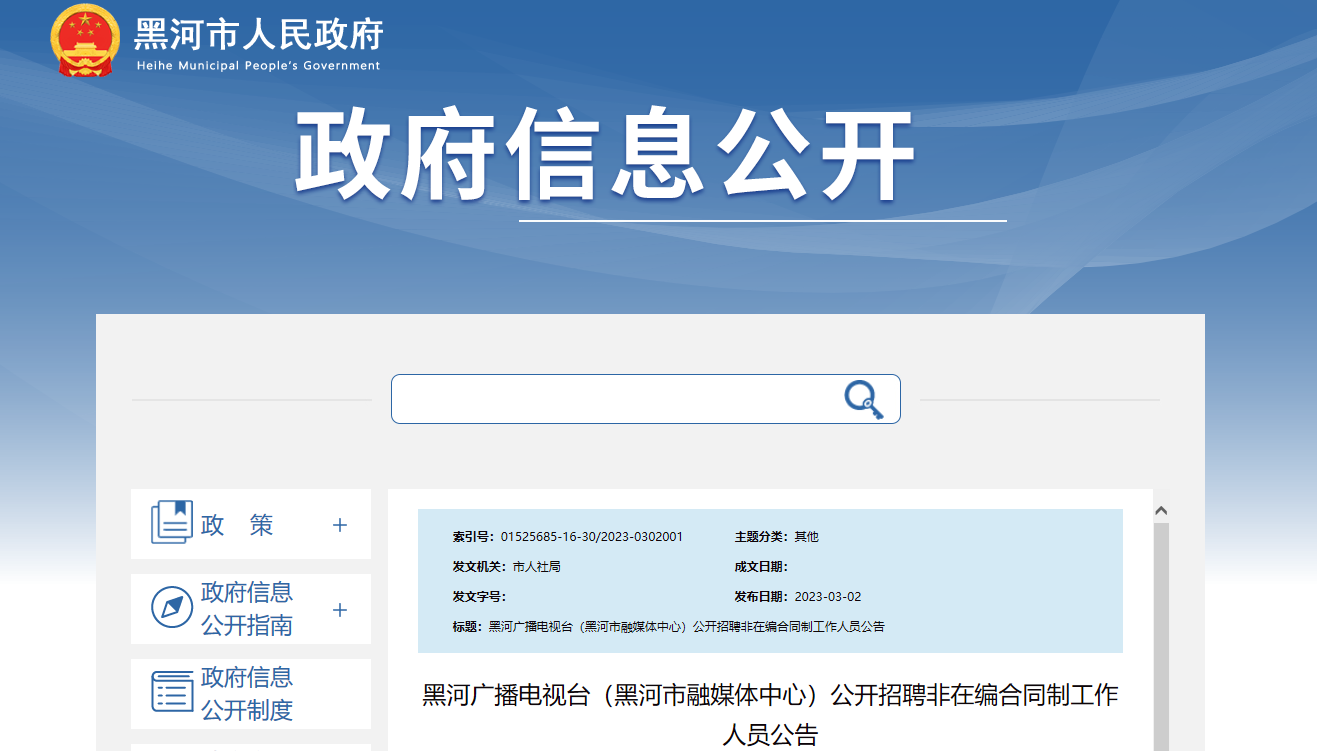Go to 黑河市人民政府 site title

point(258,35)
